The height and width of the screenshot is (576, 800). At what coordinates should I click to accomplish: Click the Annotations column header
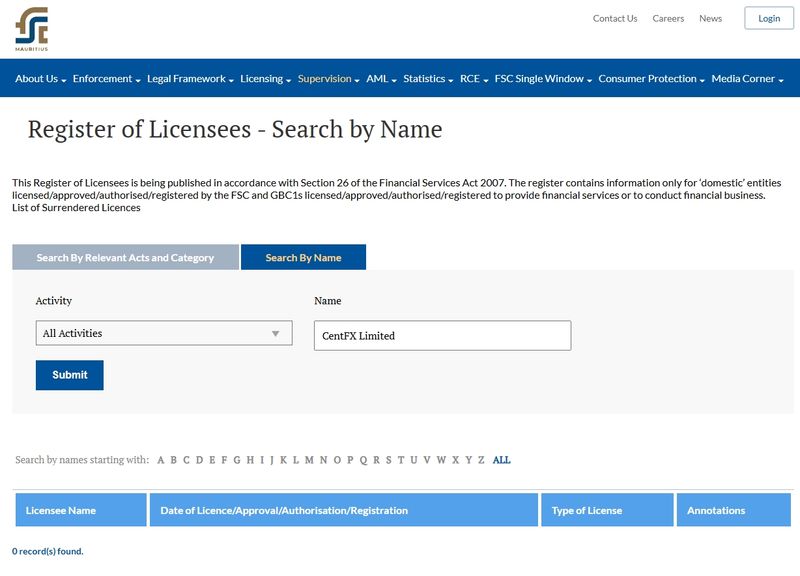[x=734, y=510]
